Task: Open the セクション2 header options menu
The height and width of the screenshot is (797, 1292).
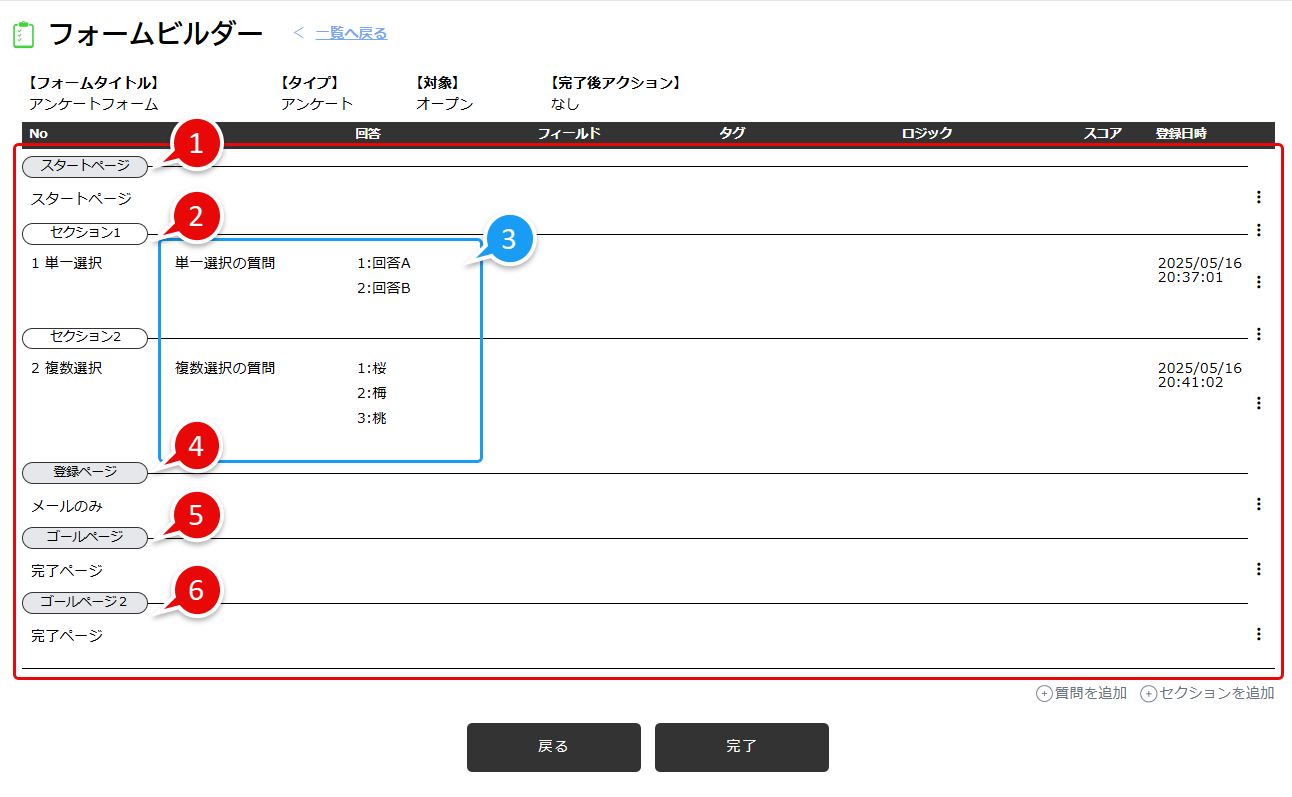Action: point(1258,334)
